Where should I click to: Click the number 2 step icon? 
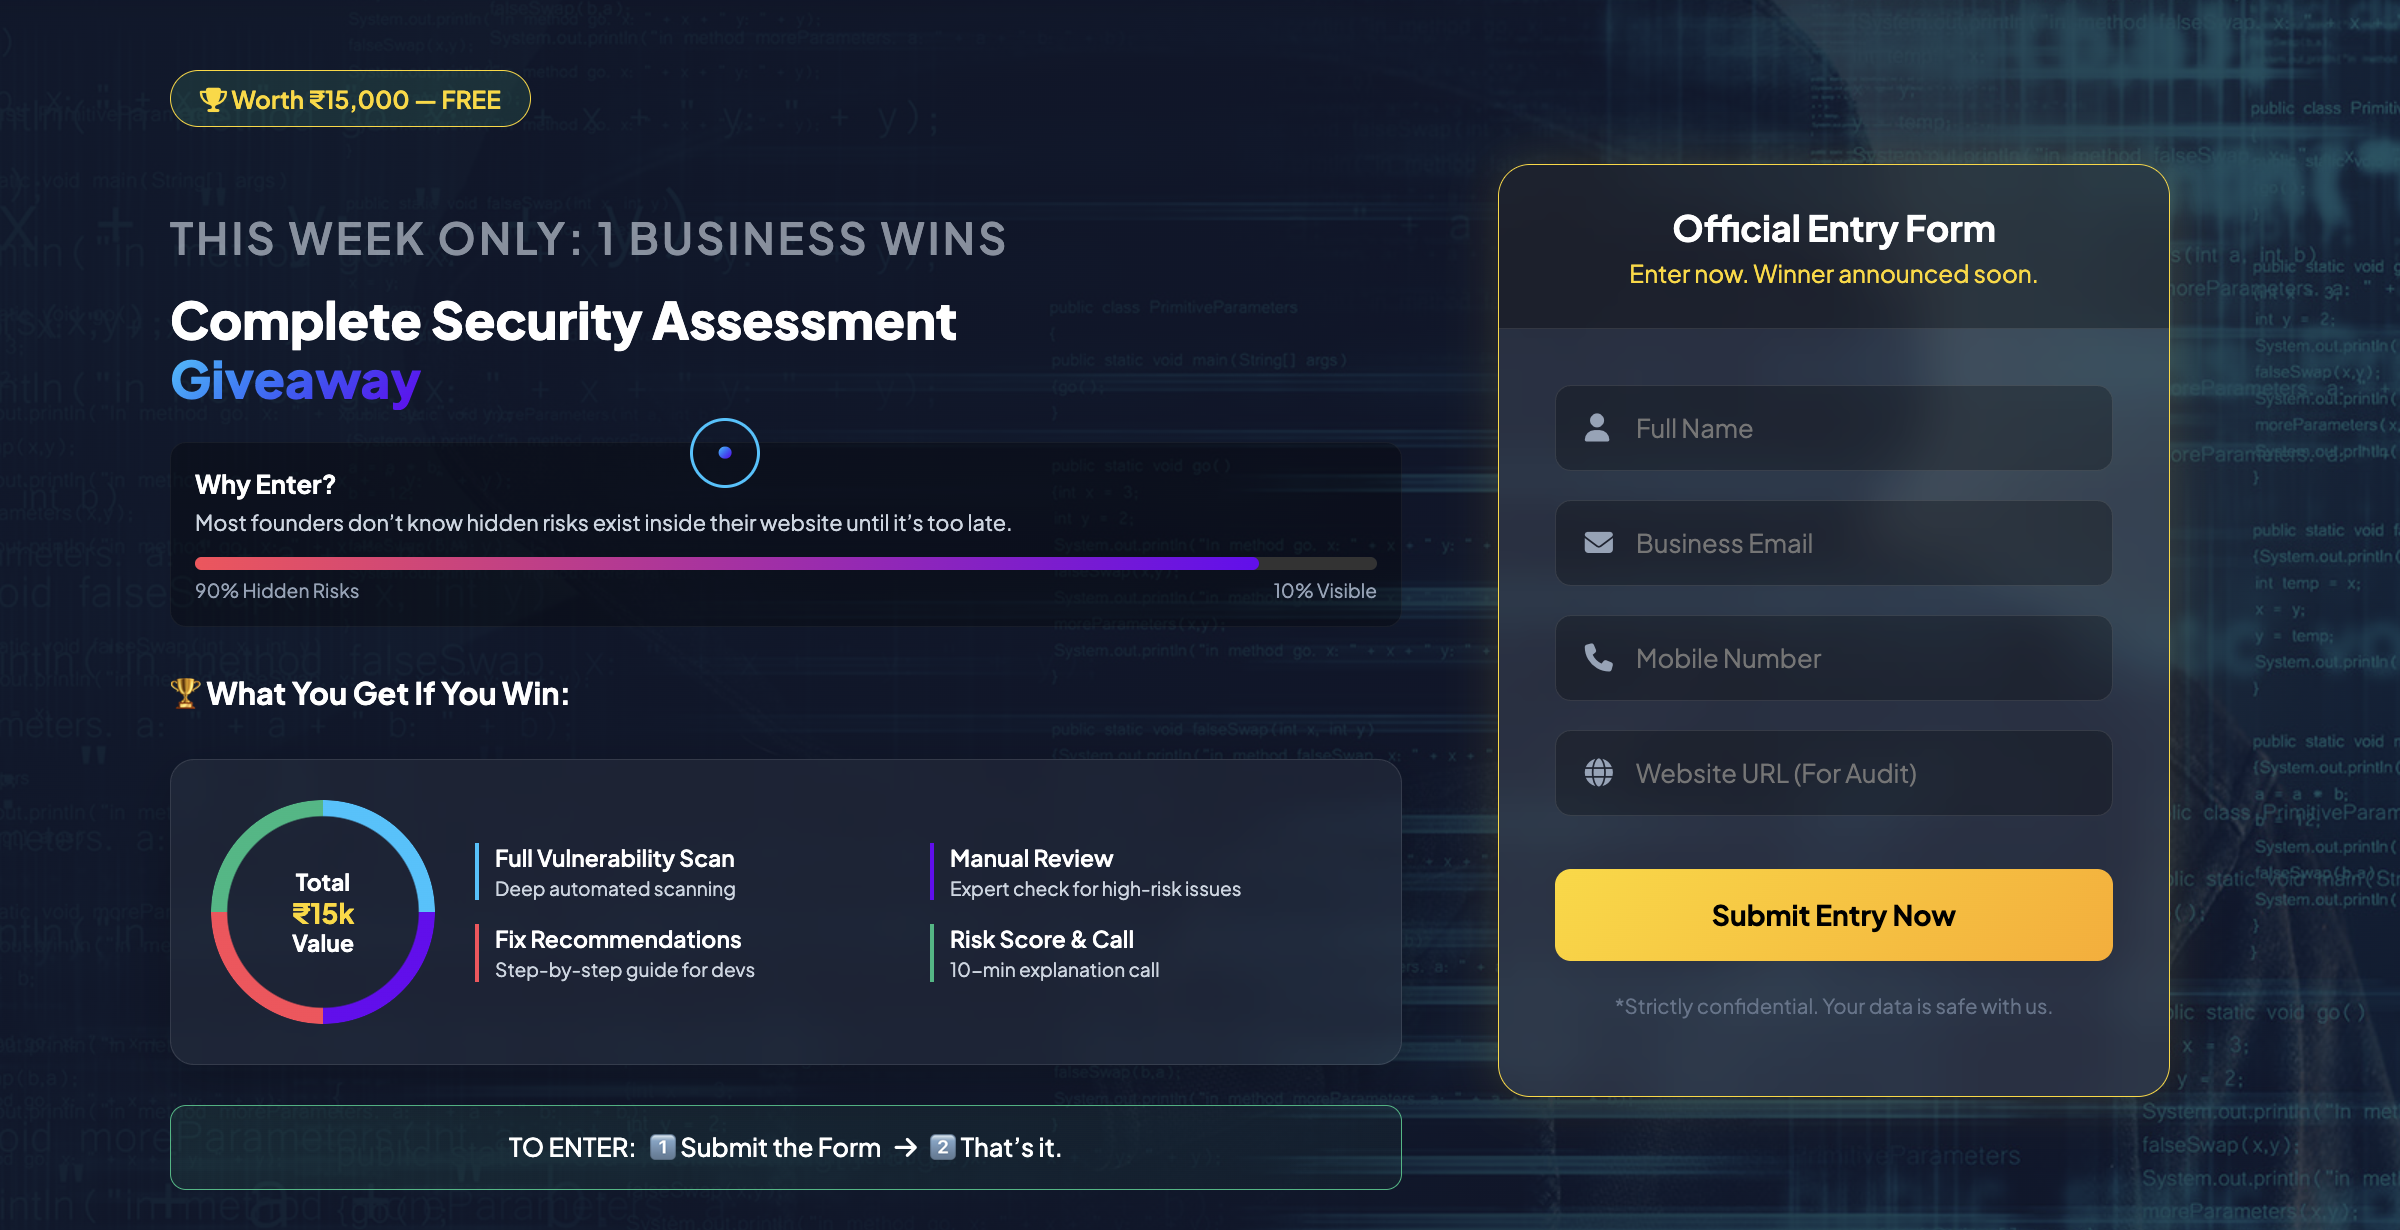[942, 1147]
